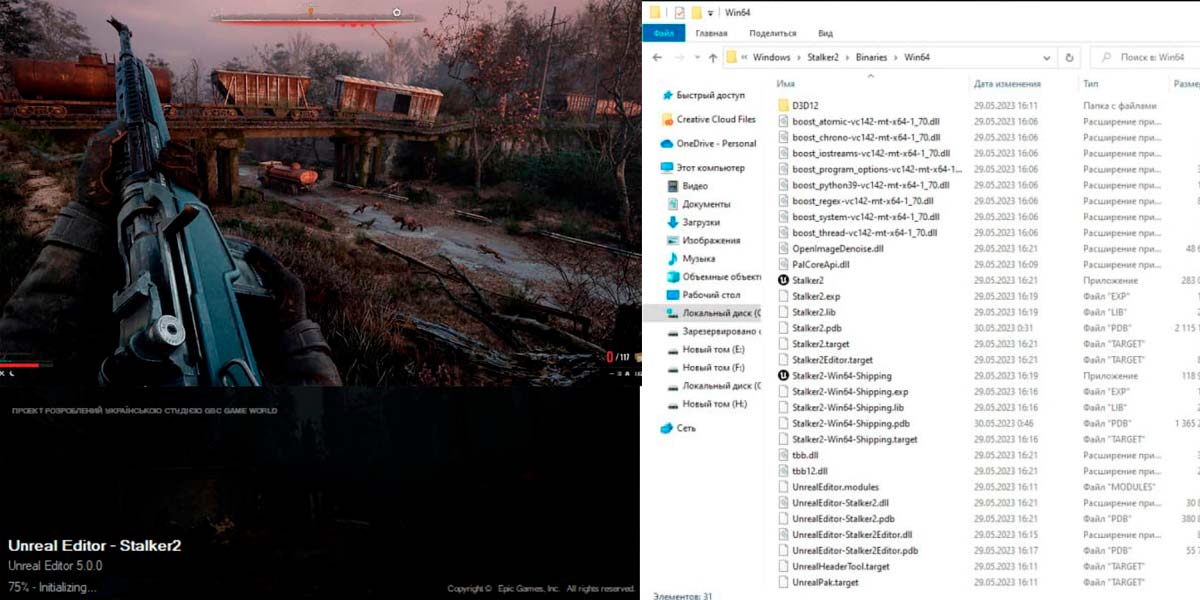Select file OpenImageDenoise.dll
The width and height of the screenshot is (1200, 600).
[x=838, y=248]
